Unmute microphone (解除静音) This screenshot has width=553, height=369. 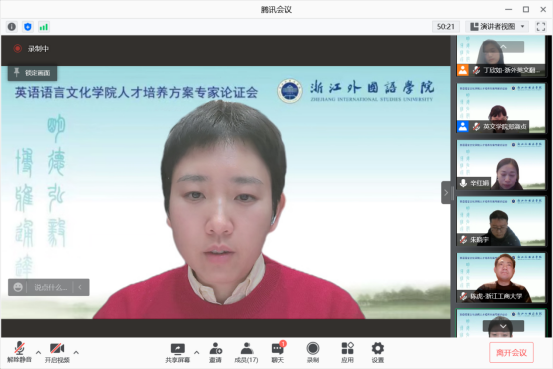19,353
